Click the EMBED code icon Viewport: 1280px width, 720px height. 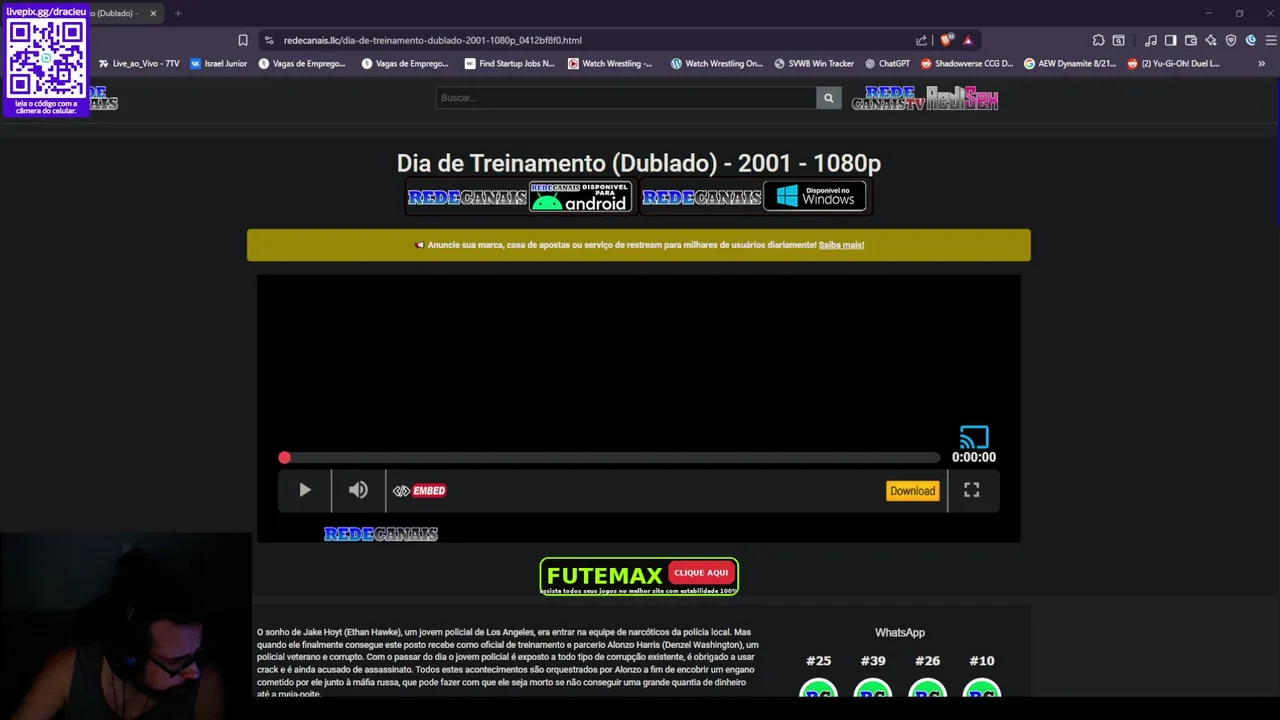pyautogui.click(x=419, y=490)
